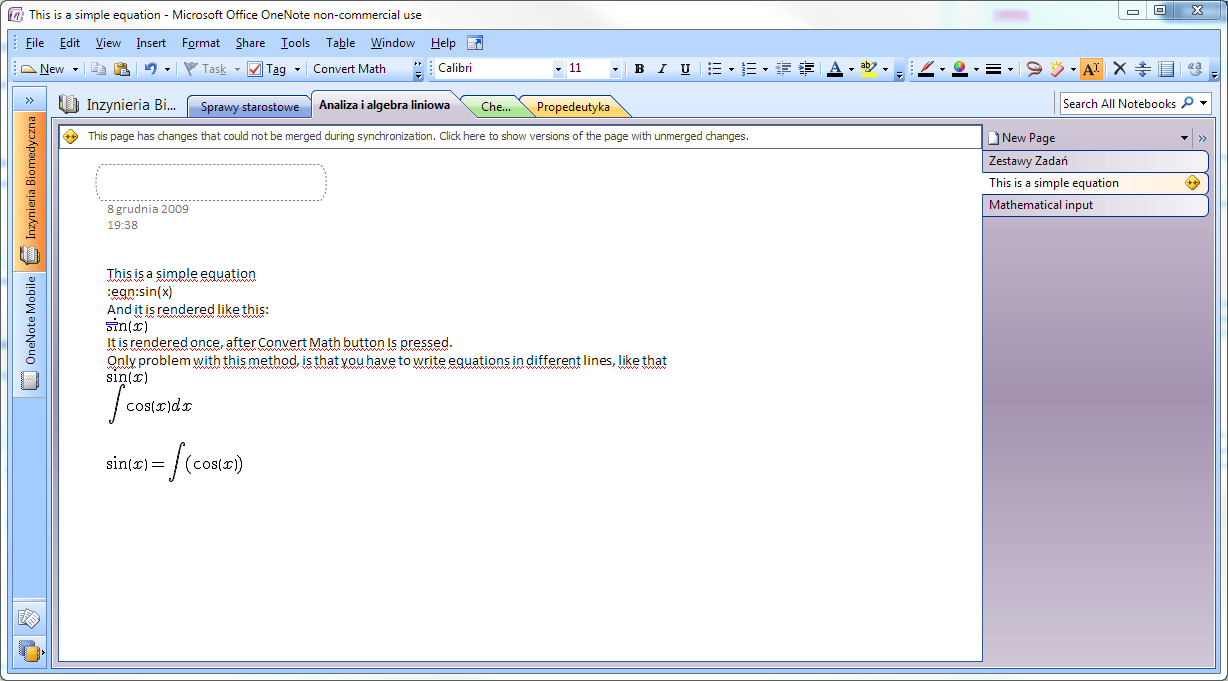
Task: Click the Convert Math button
Action: pyautogui.click(x=349, y=69)
